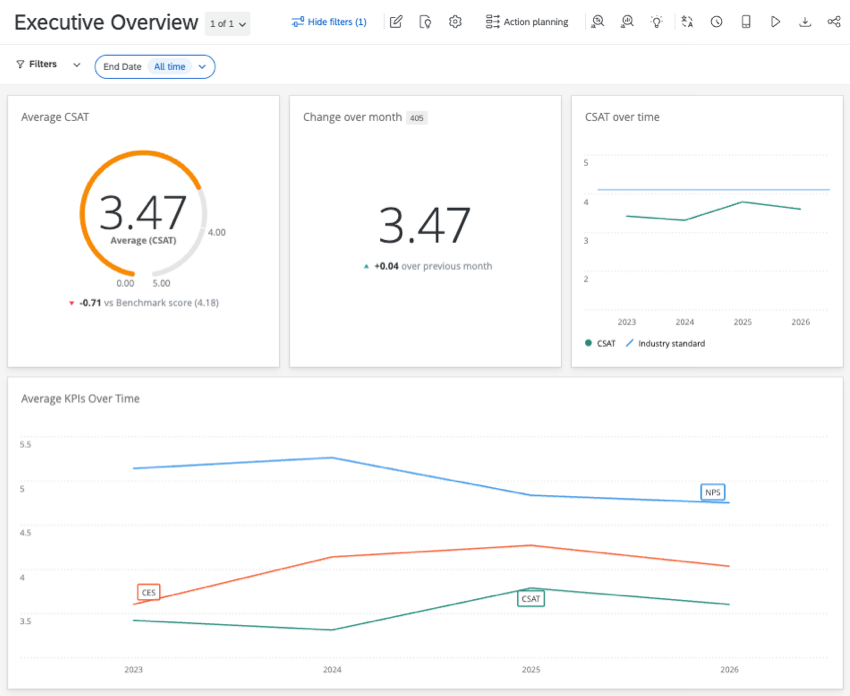
Task: Open End Date All time dropdown
Action: tap(155, 67)
